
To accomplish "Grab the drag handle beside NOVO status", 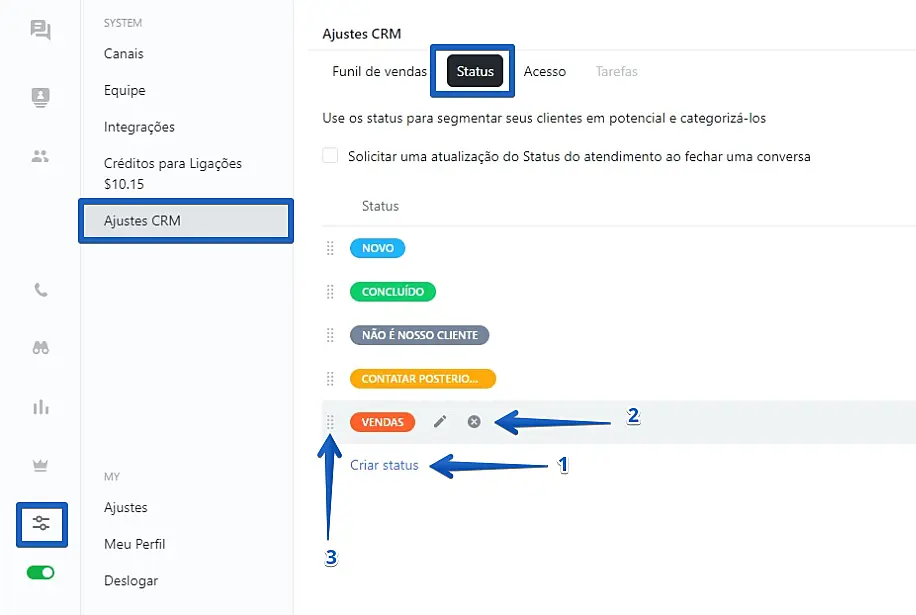I will coord(330,249).
